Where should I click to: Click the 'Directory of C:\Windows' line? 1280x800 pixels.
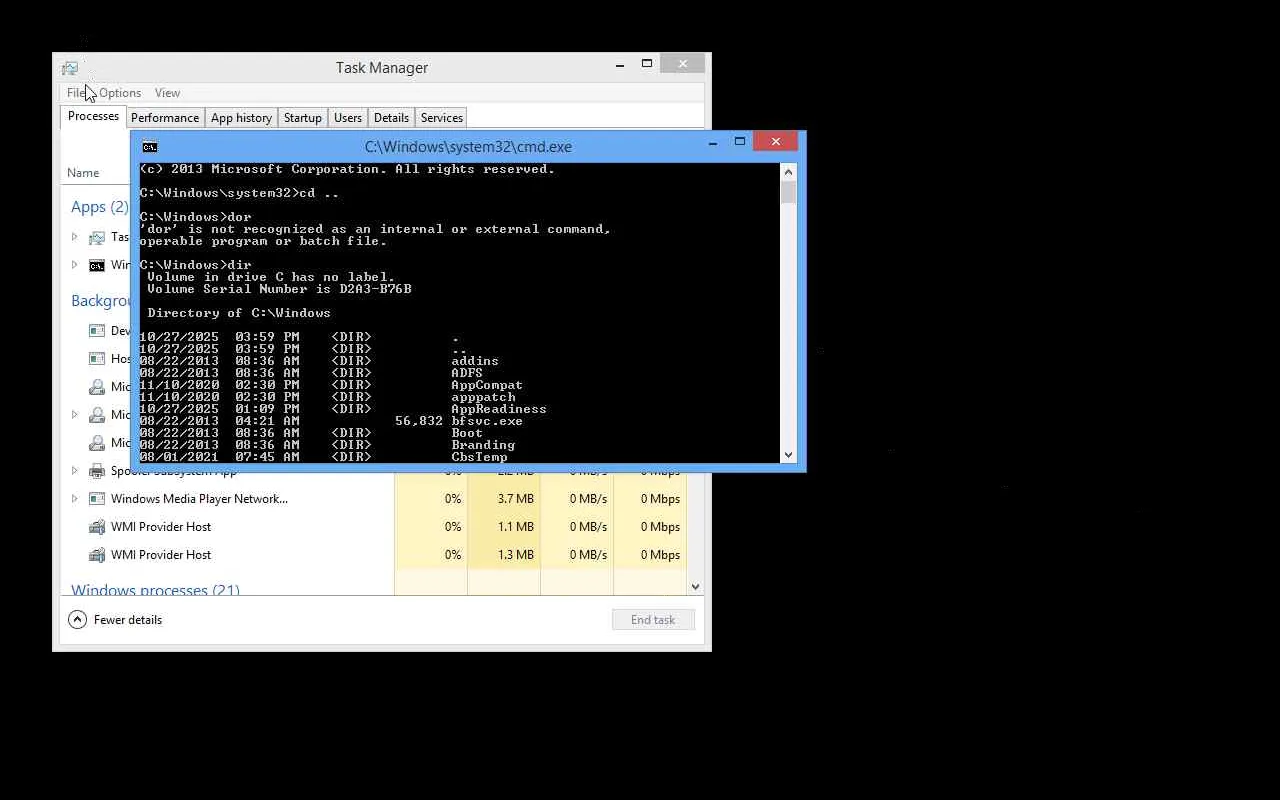pyautogui.click(x=239, y=313)
